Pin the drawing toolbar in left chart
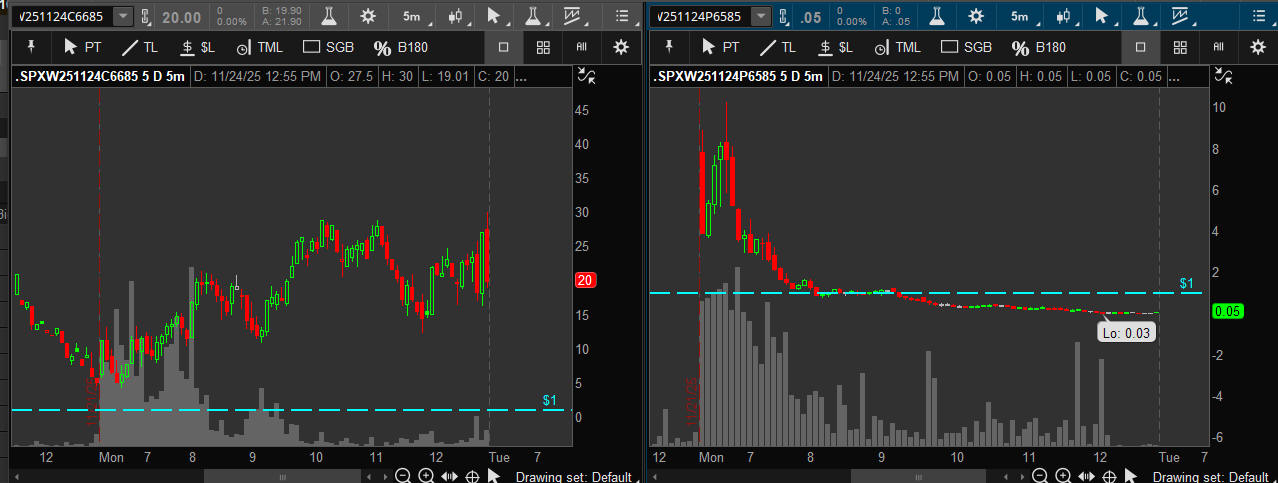Viewport: 1278px width, 483px height. (x=32, y=47)
